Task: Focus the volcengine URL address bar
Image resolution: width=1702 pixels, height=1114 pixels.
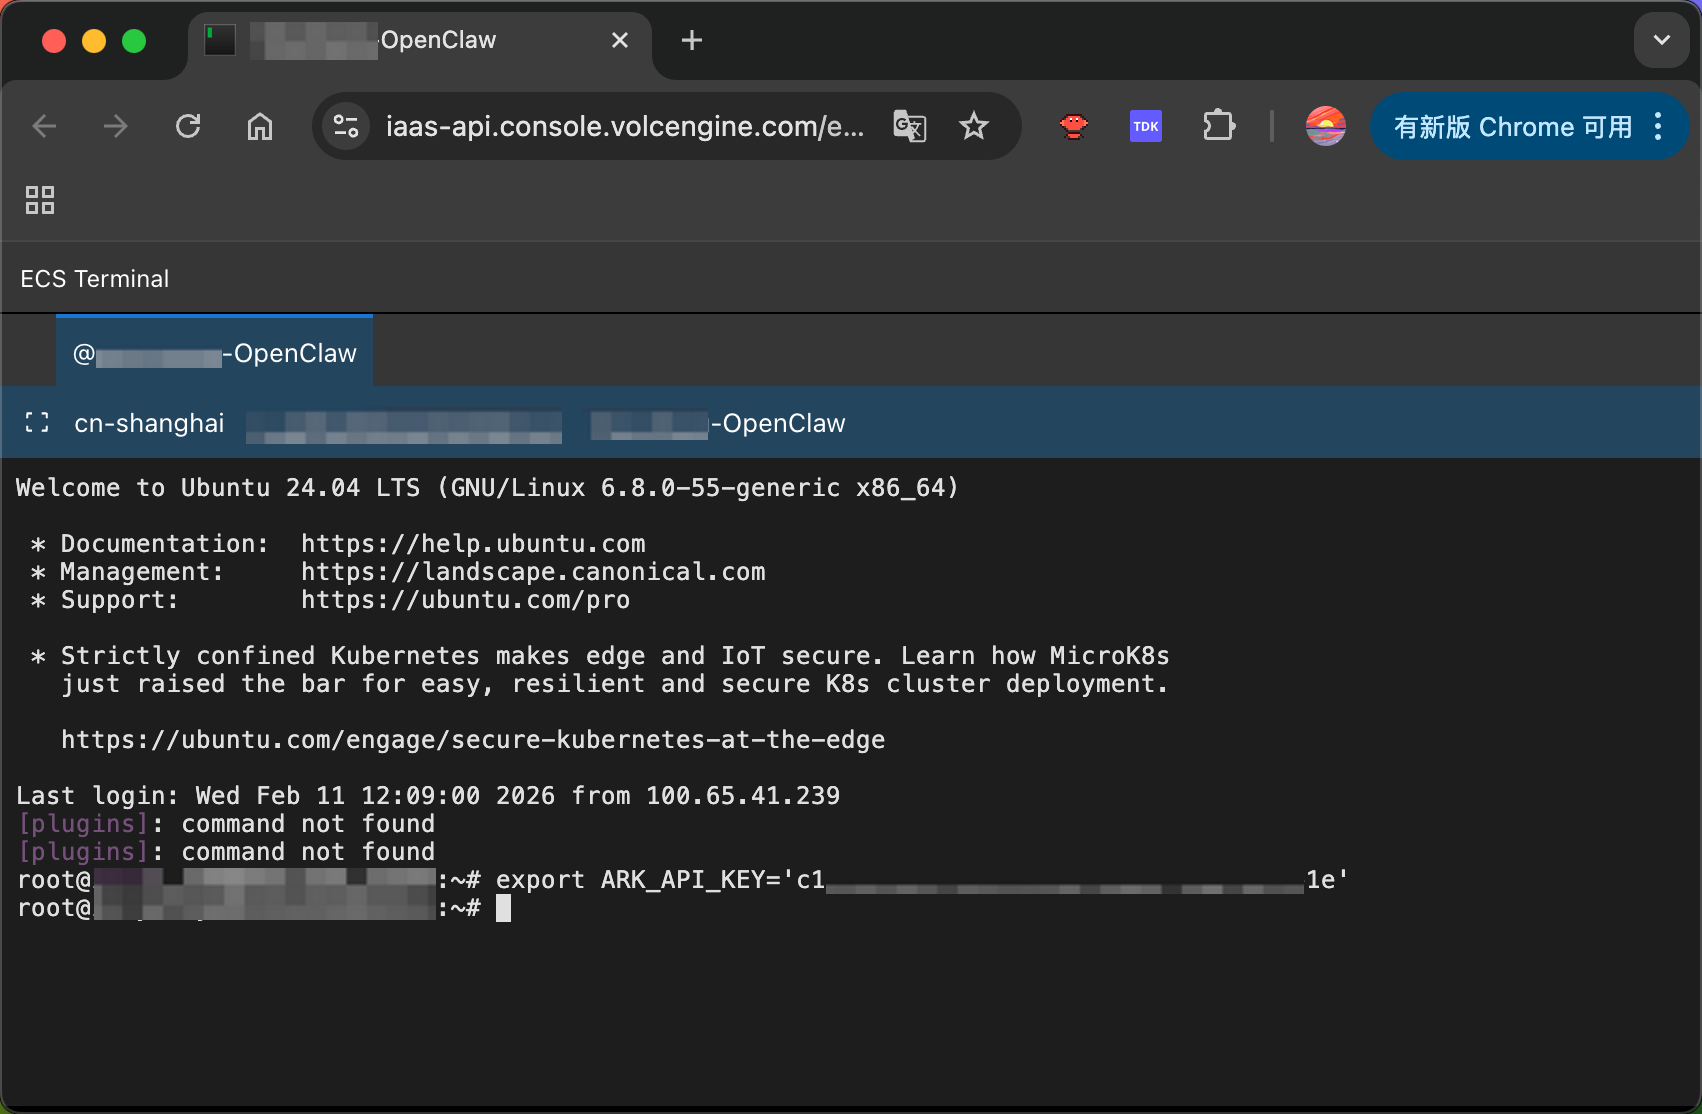Action: (625, 126)
